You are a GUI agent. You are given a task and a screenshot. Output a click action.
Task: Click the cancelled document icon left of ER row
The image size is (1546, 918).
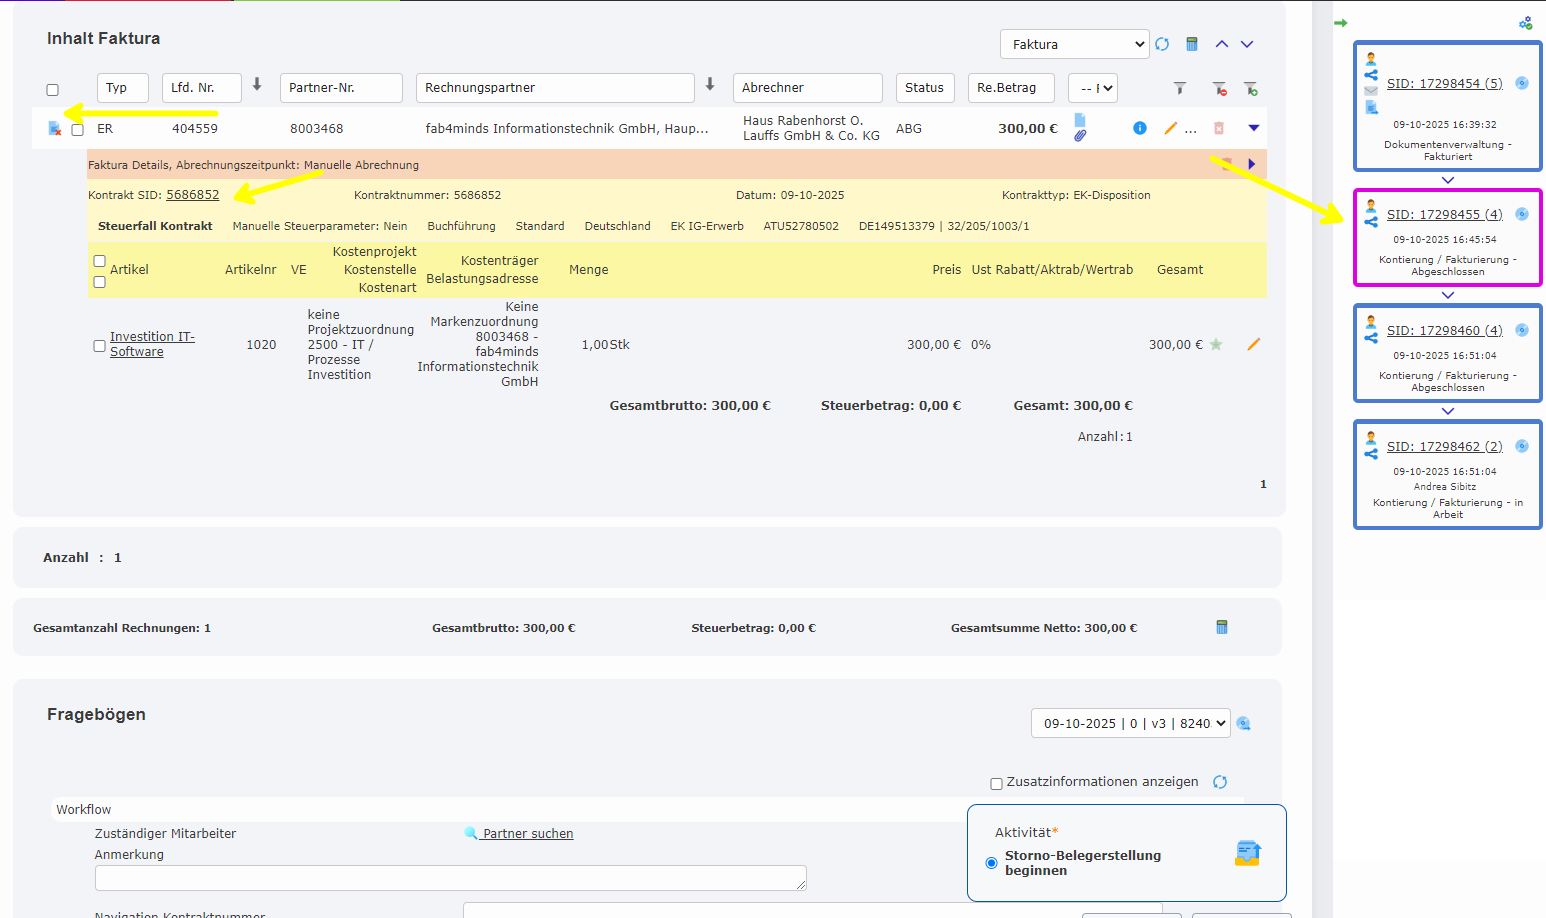click(x=55, y=129)
